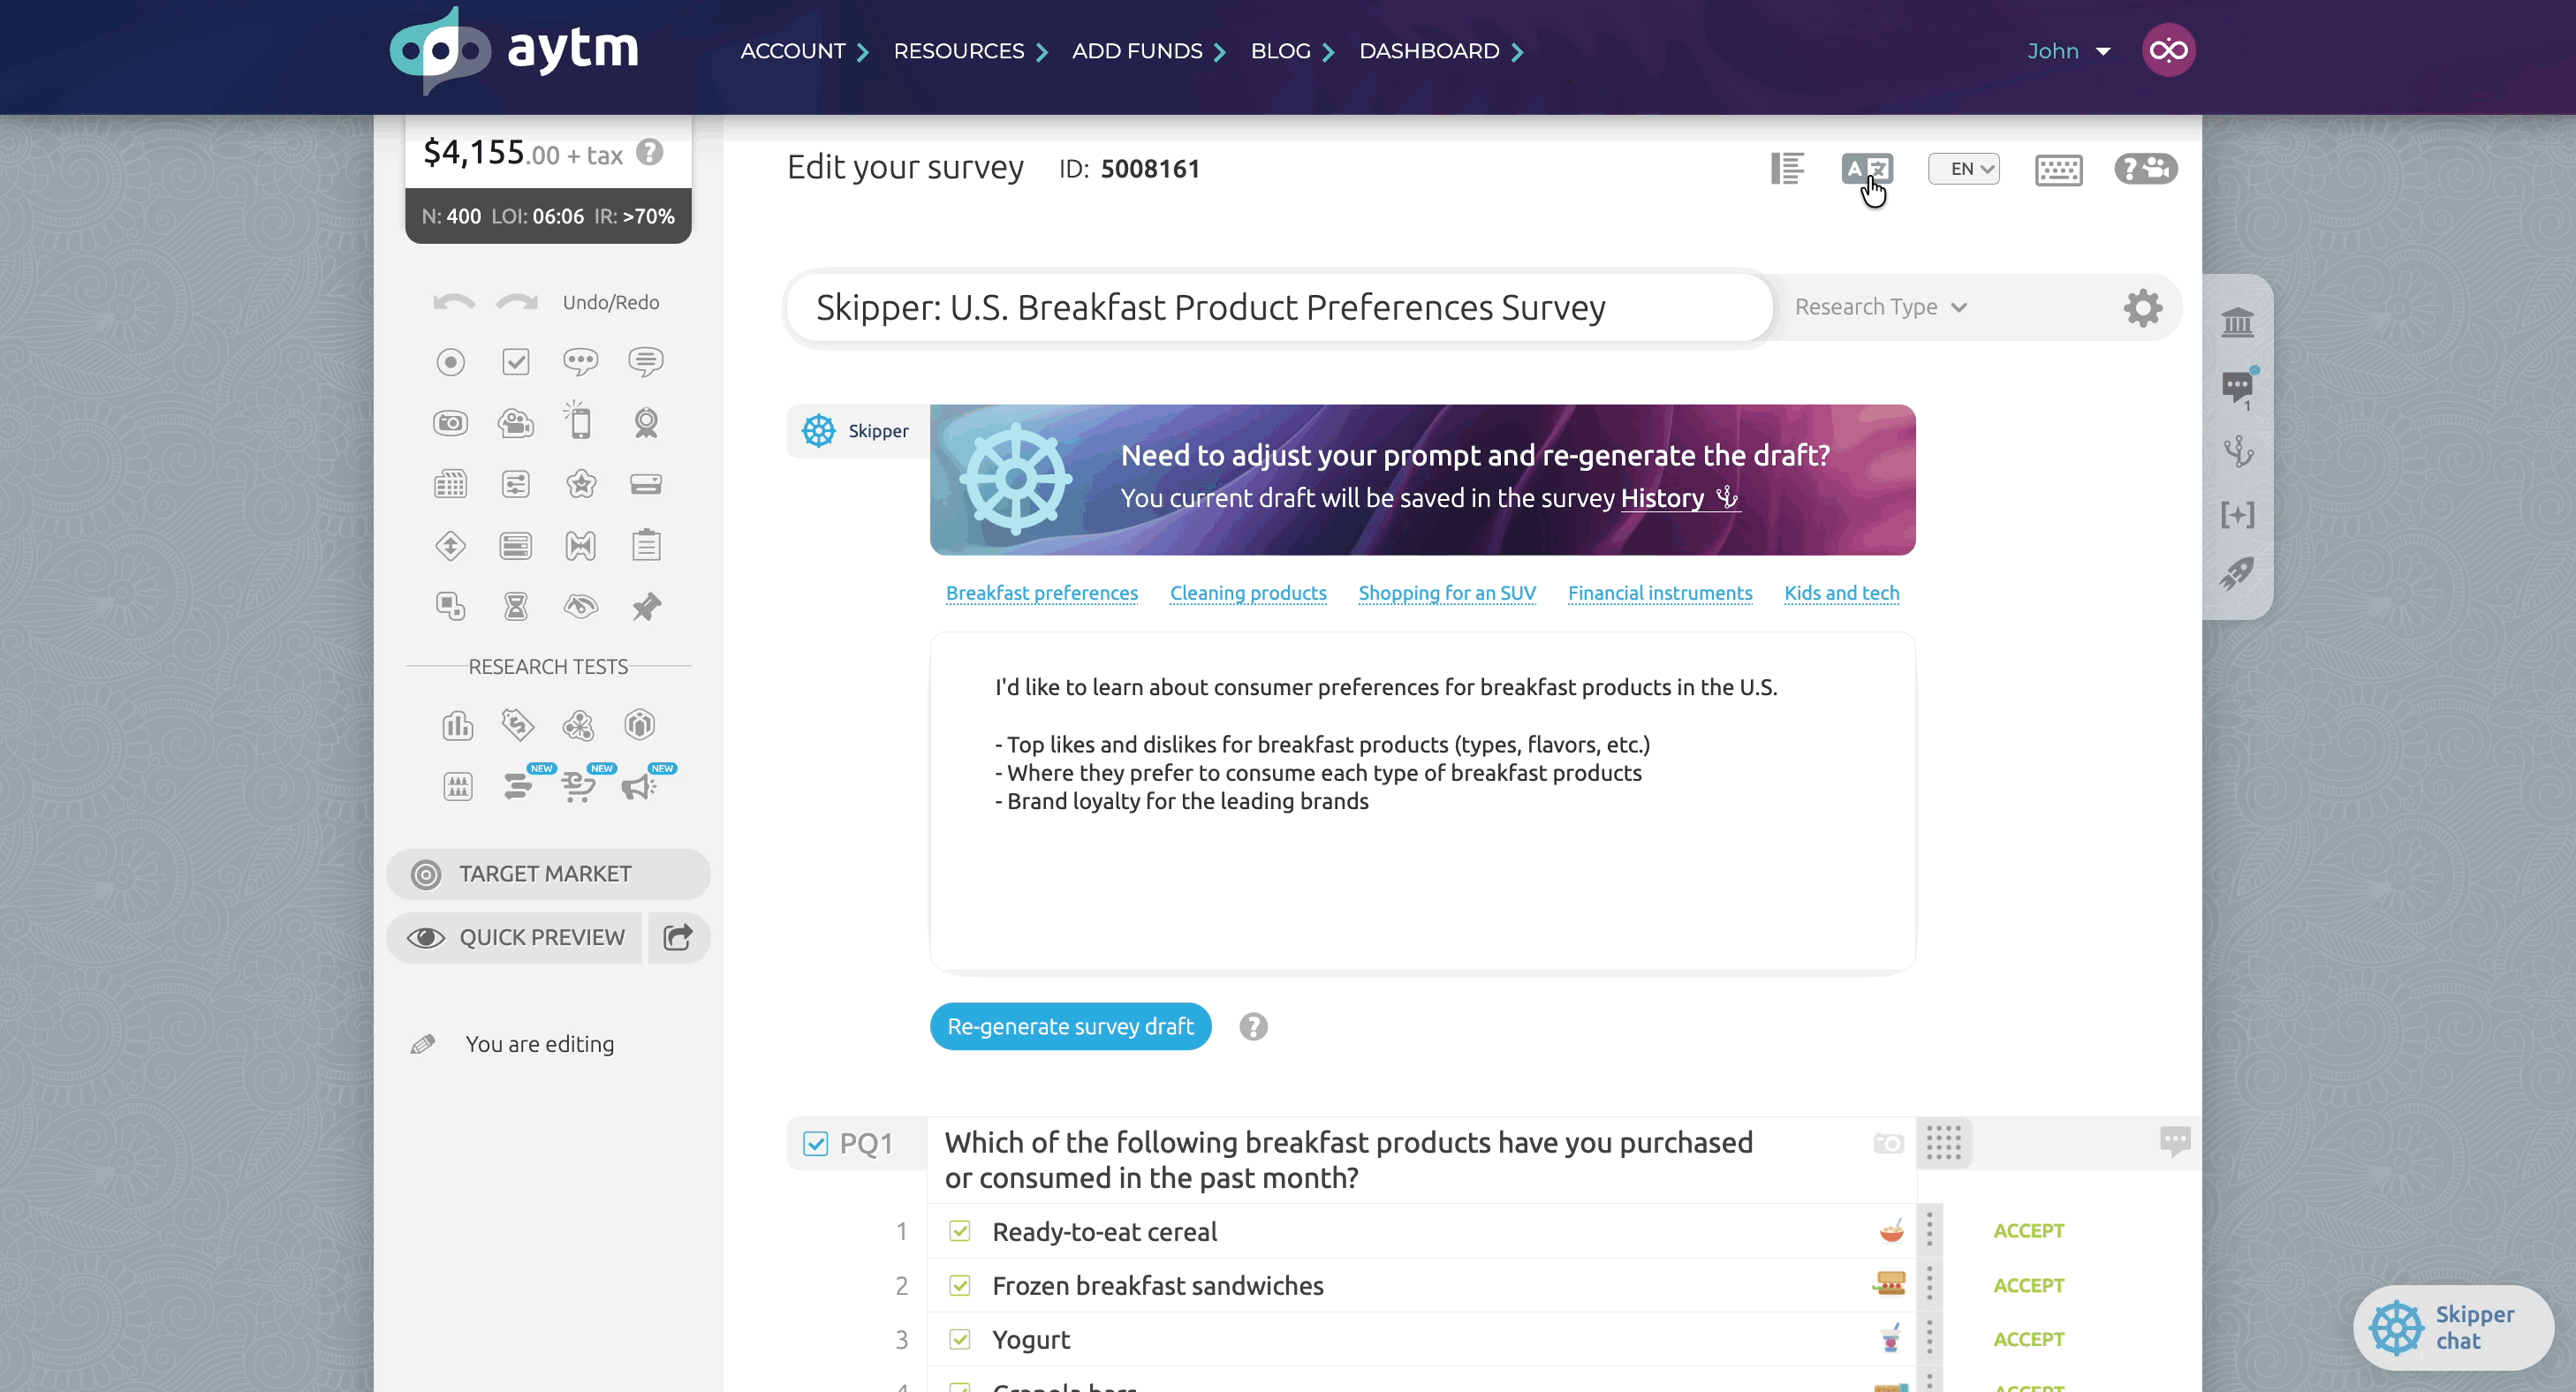Open comments icon in right sidebar
The image size is (2576, 1392).
pyautogui.click(x=2237, y=387)
